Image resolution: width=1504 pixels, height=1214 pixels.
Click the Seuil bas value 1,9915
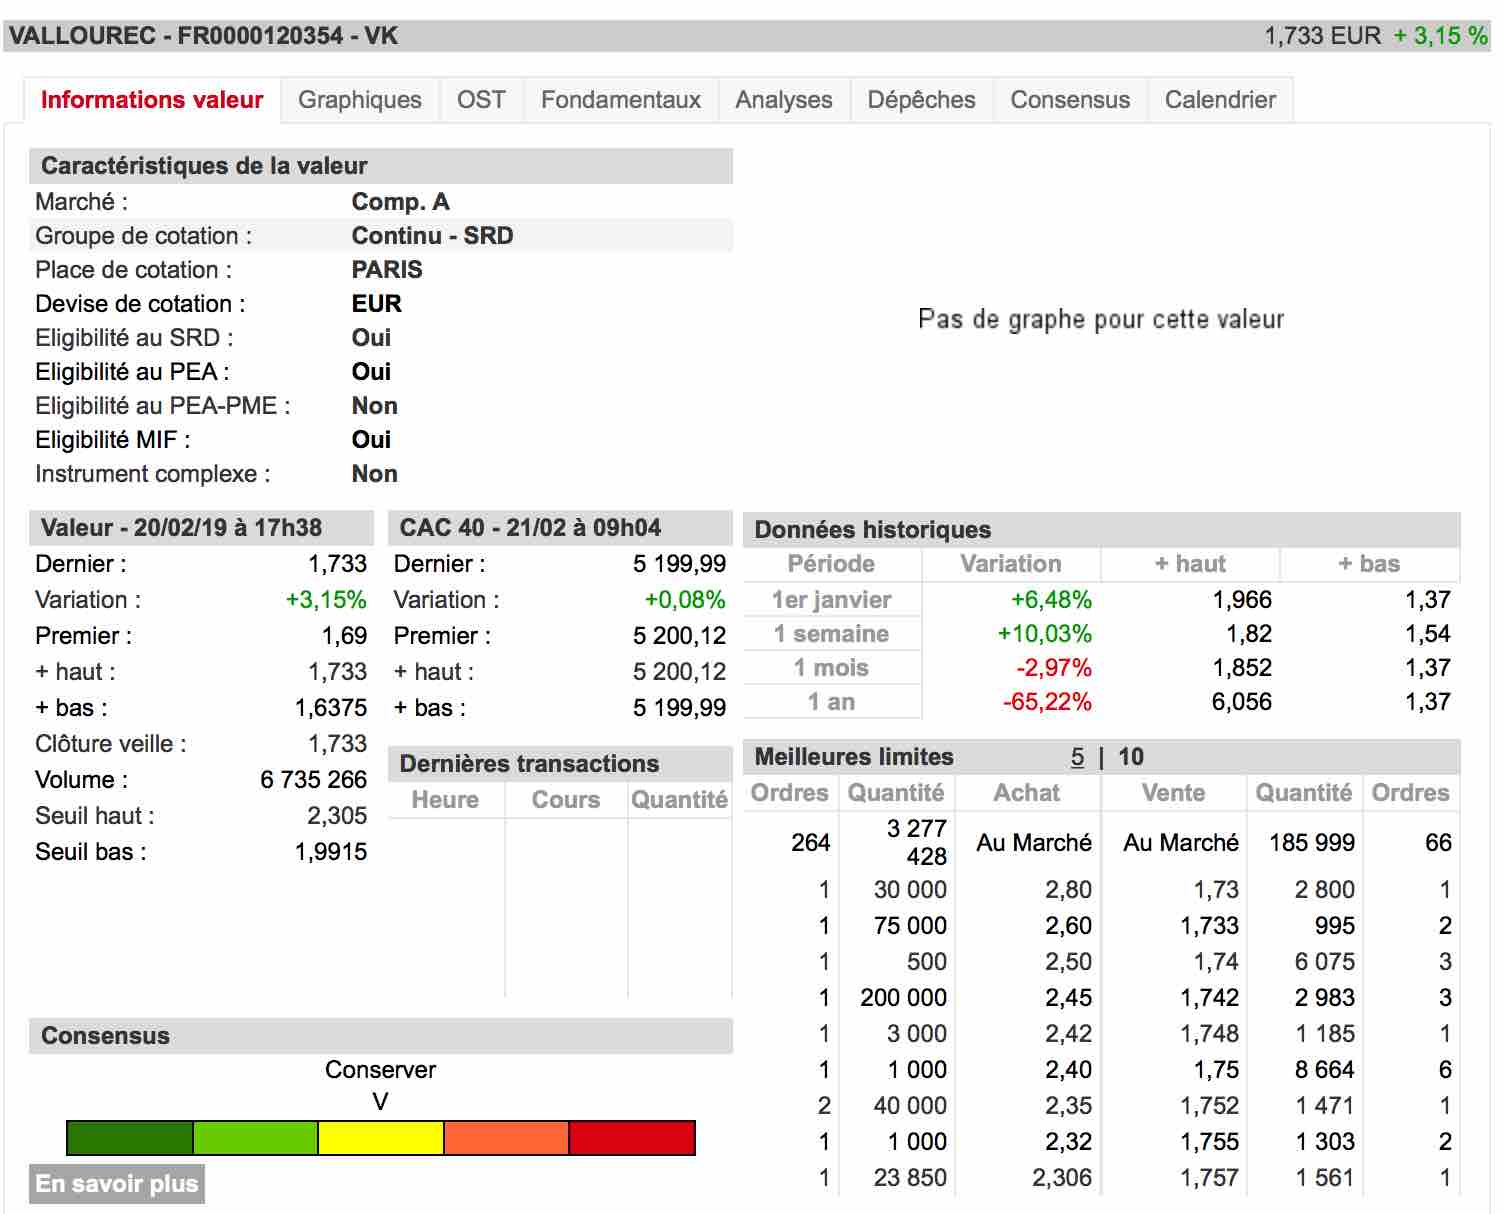pyautogui.click(x=331, y=852)
